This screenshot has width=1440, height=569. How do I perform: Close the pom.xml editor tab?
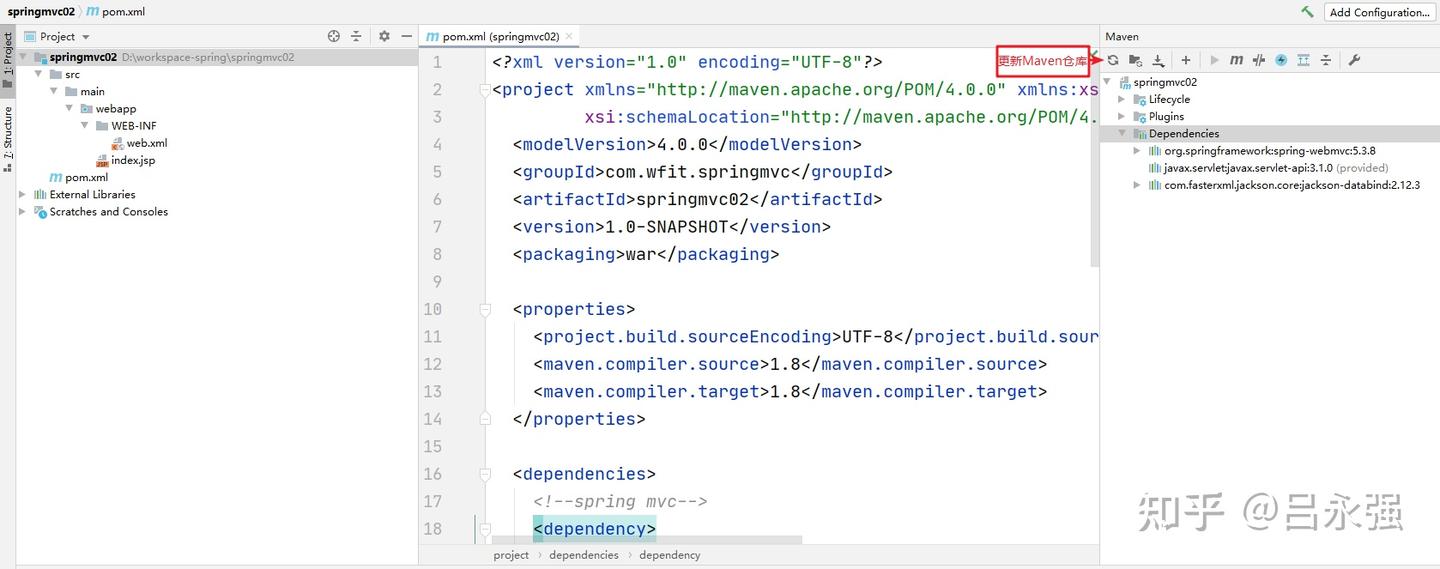[x=569, y=36]
